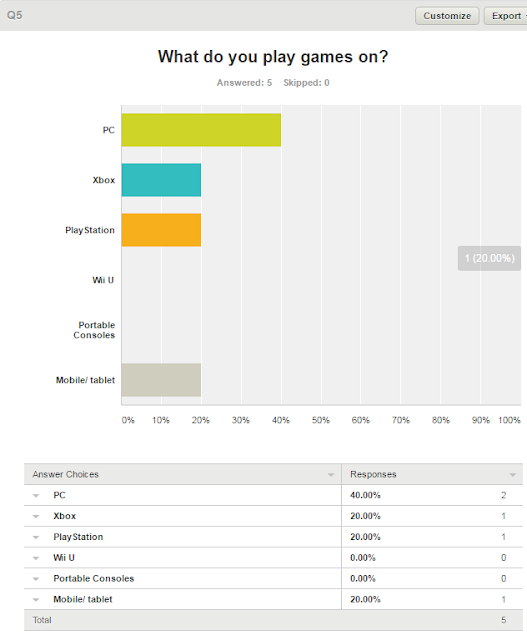This screenshot has width=527, height=640.
Task: Click the chart title text
Action: [x=273, y=57]
